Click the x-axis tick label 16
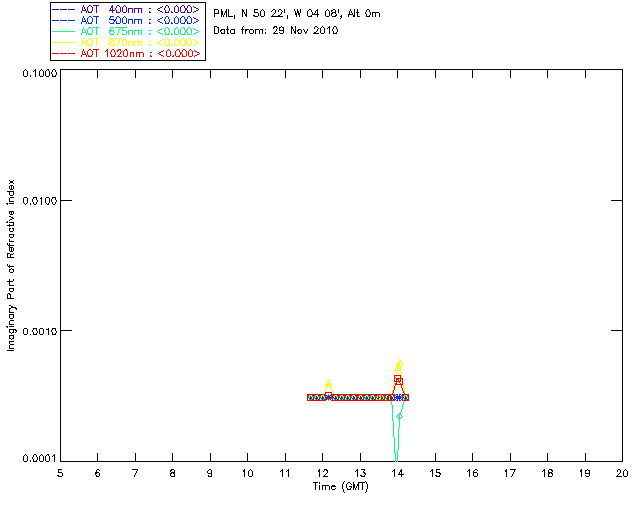 472,474
